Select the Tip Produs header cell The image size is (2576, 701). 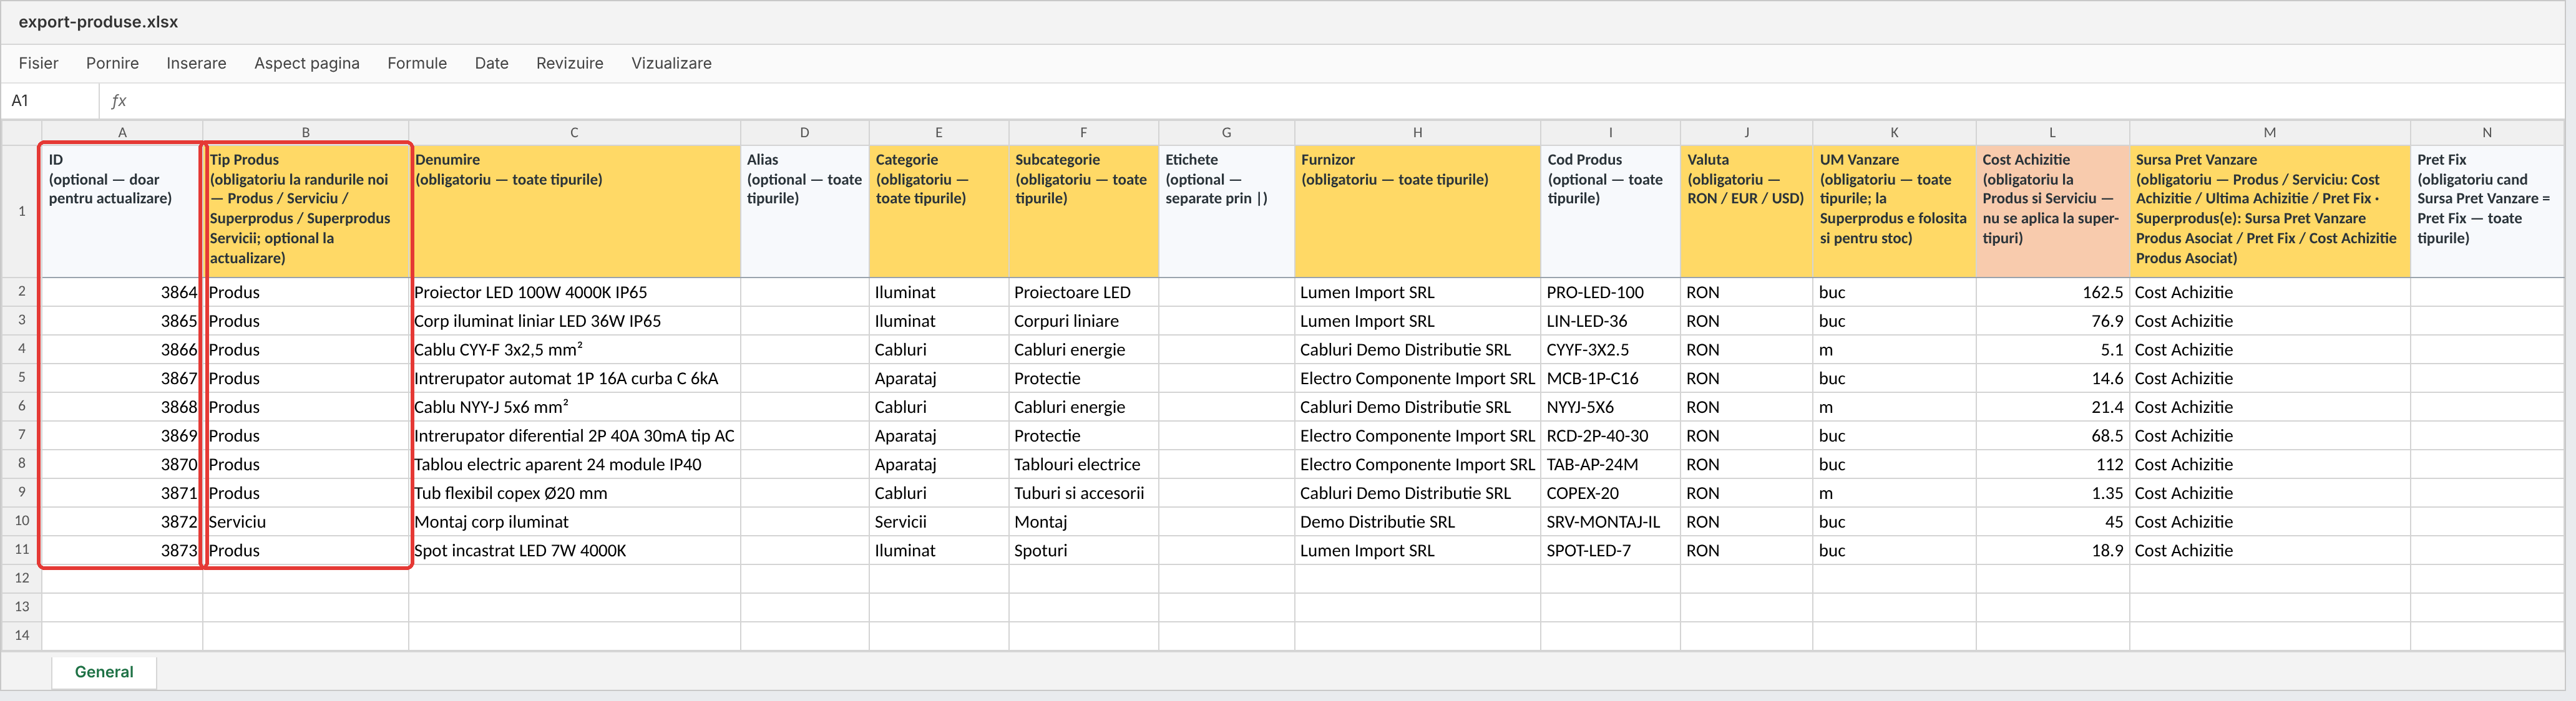click(306, 211)
